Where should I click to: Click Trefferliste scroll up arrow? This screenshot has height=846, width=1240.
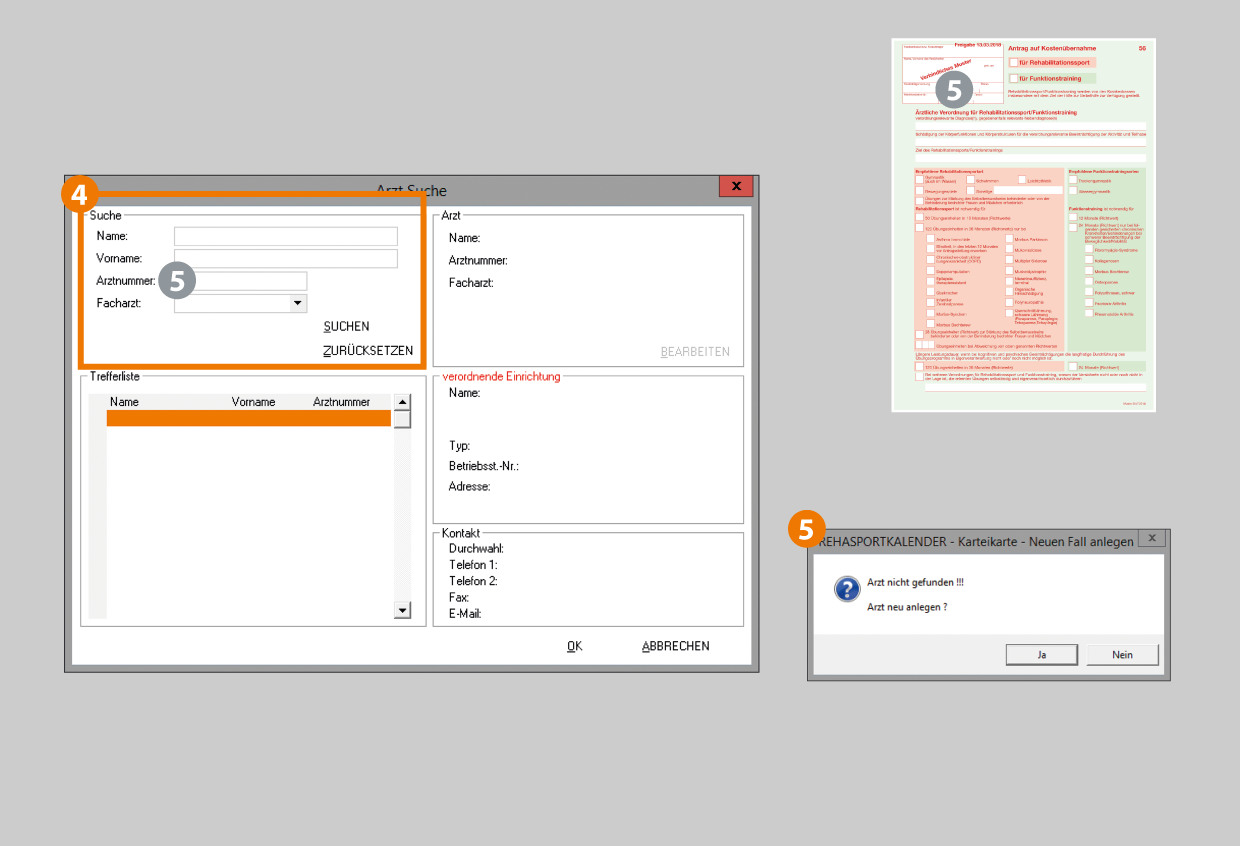[x=402, y=402]
